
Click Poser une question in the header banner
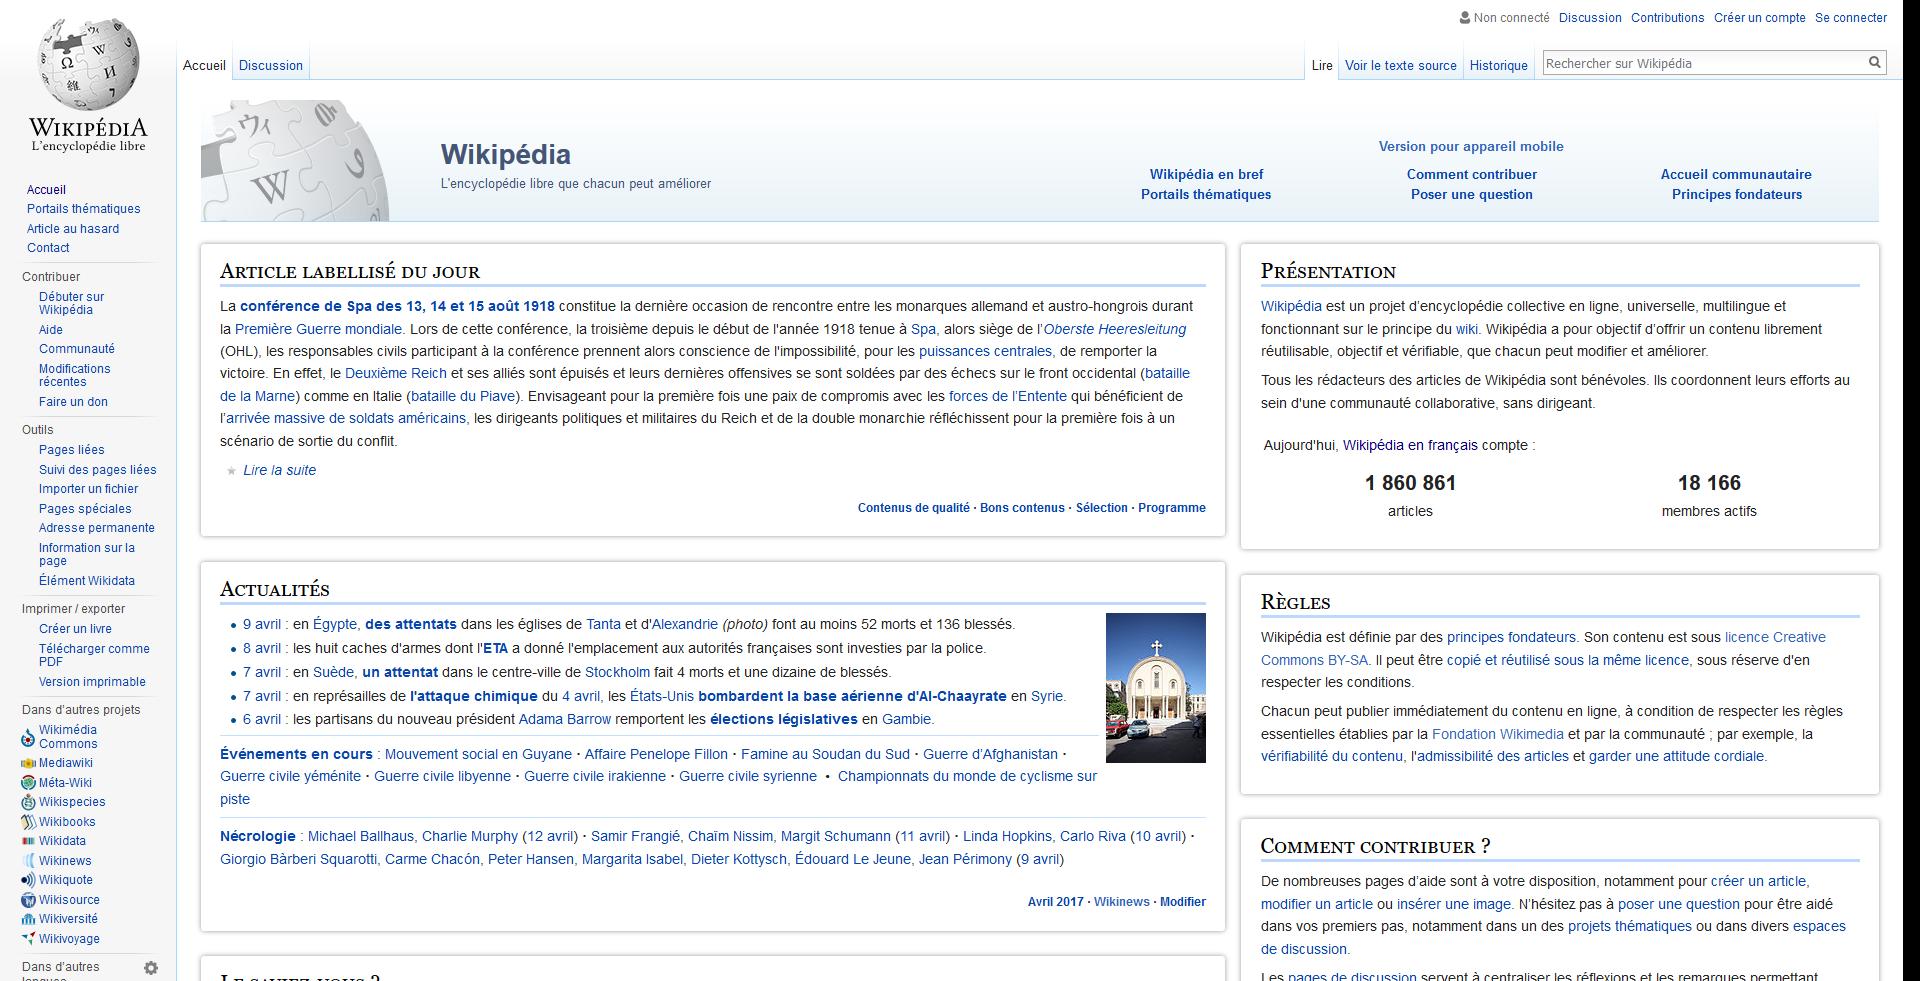coord(1472,194)
